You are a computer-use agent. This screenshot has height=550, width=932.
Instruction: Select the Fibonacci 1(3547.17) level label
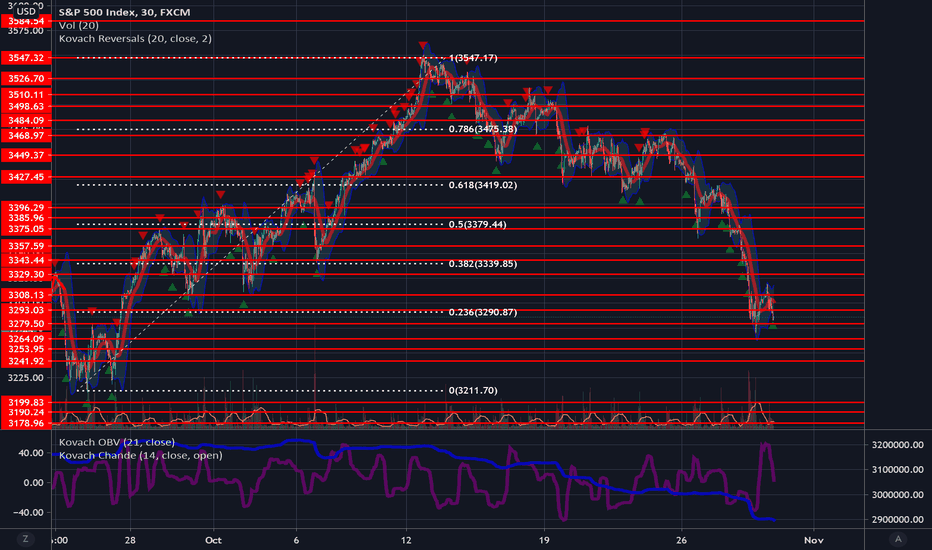click(473, 58)
